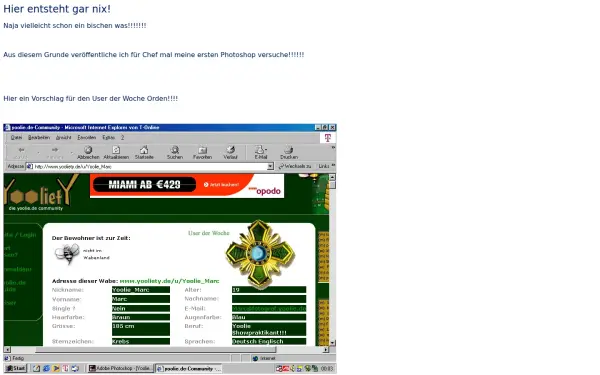Click the horizontal scrollbar left arrow
The width and height of the screenshot is (600, 375).
pyautogui.click(x=7, y=350)
